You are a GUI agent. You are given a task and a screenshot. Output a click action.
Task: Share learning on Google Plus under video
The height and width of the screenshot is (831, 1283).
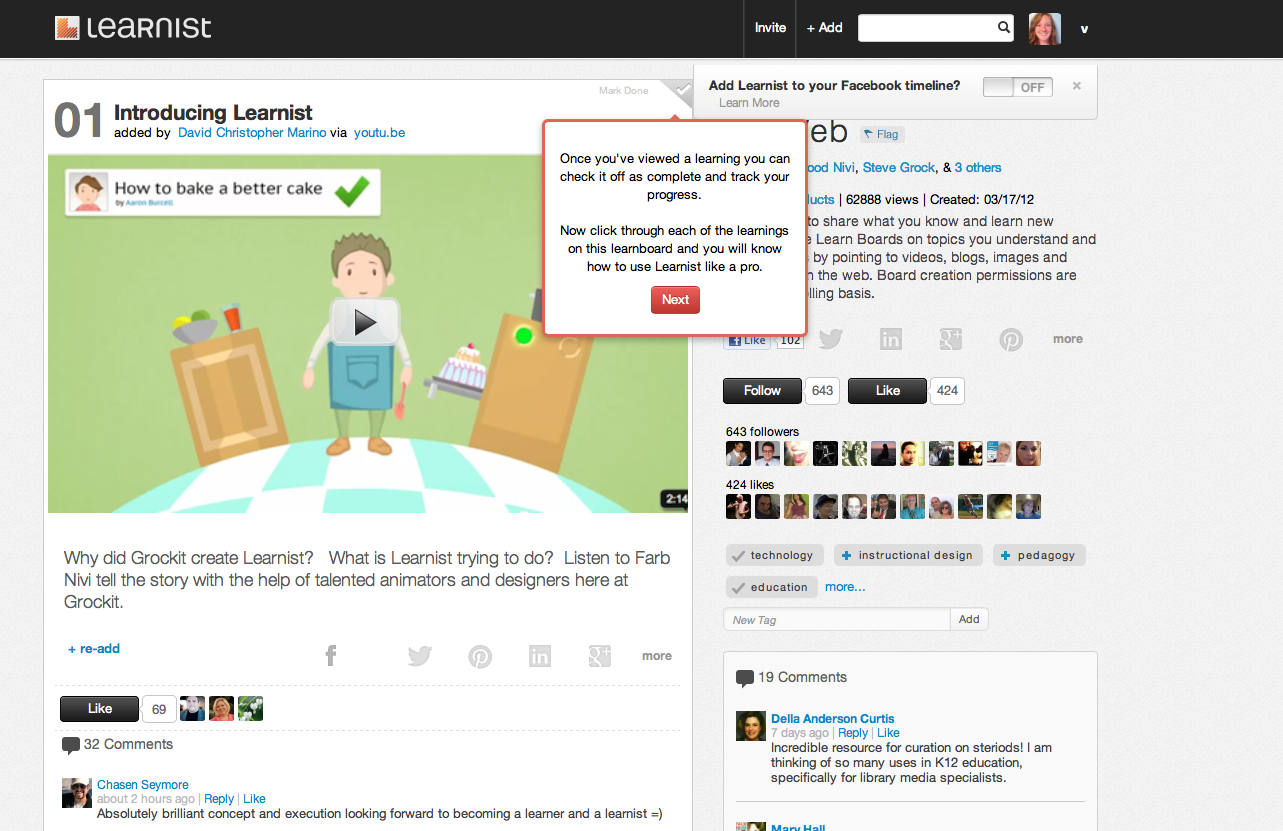coord(600,656)
